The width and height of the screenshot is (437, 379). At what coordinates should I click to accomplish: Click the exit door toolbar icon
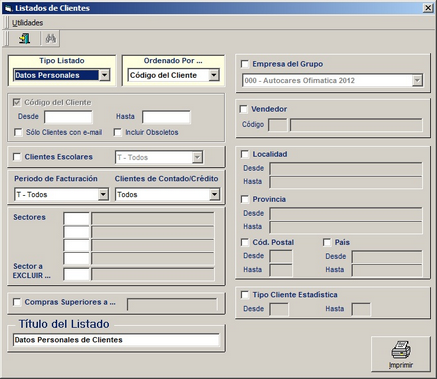pos(24,39)
